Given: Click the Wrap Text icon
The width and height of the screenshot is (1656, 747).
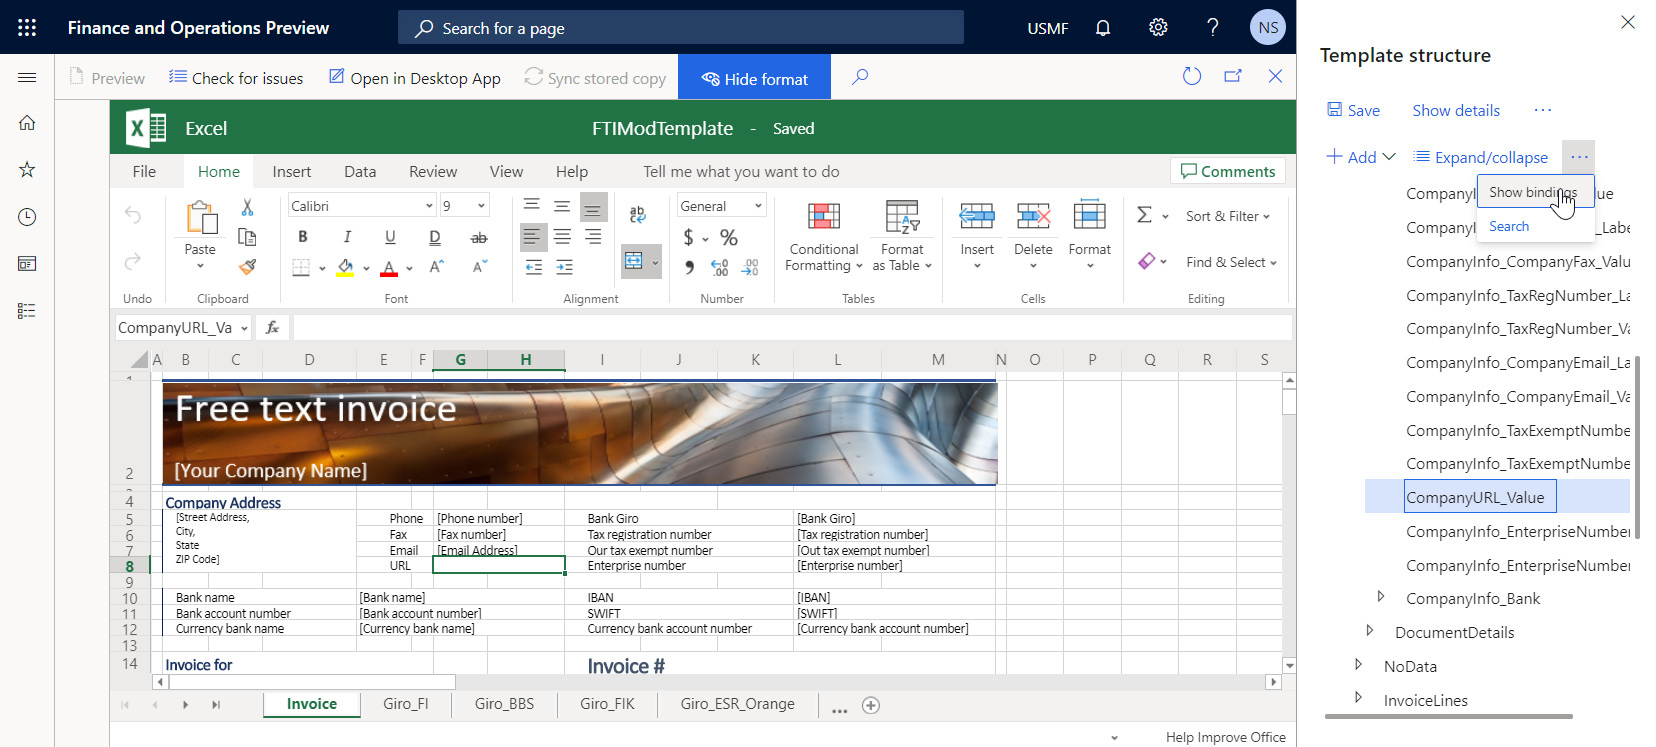Looking at the screenshot, I should [637, 214].
